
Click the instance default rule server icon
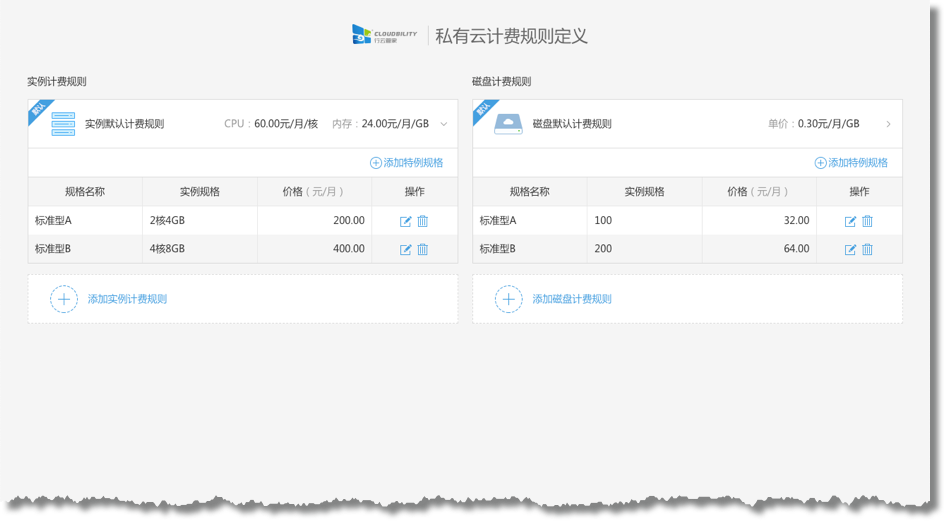63,124
